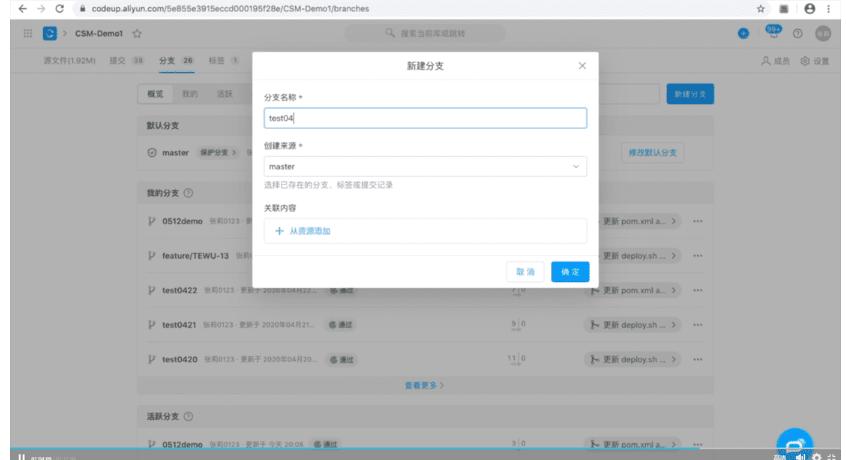Open more options for test0421 row

click(x=698, y=325)
